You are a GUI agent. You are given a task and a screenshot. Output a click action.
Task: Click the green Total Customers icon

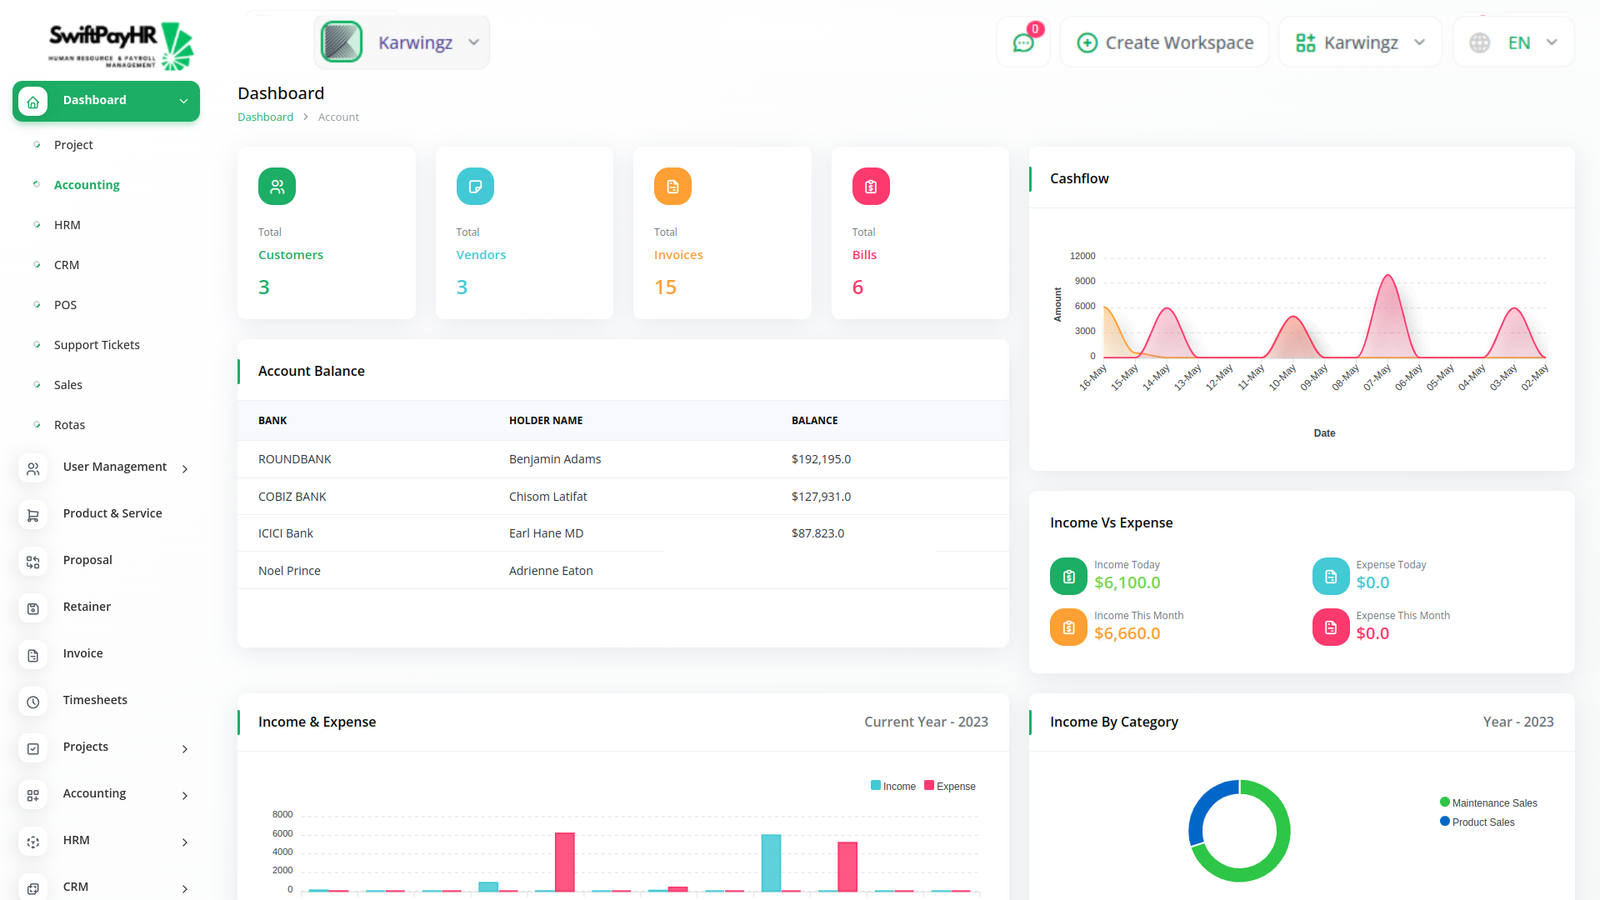[277, 187]
